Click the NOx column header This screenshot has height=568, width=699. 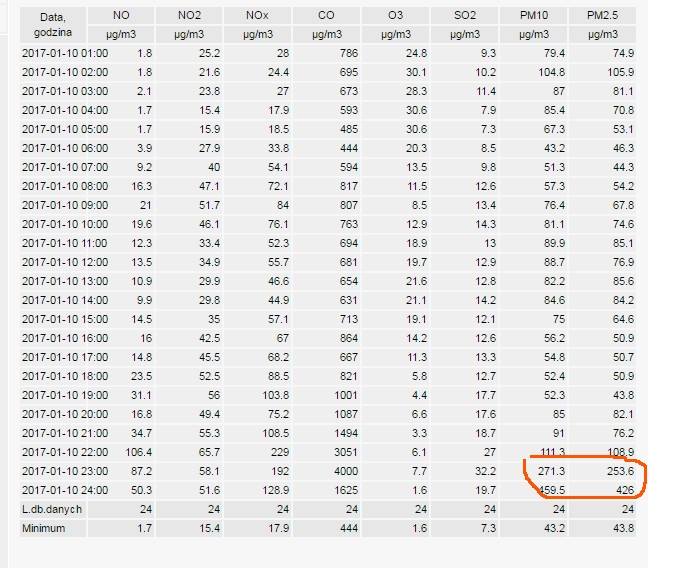(x=257, y=16)
